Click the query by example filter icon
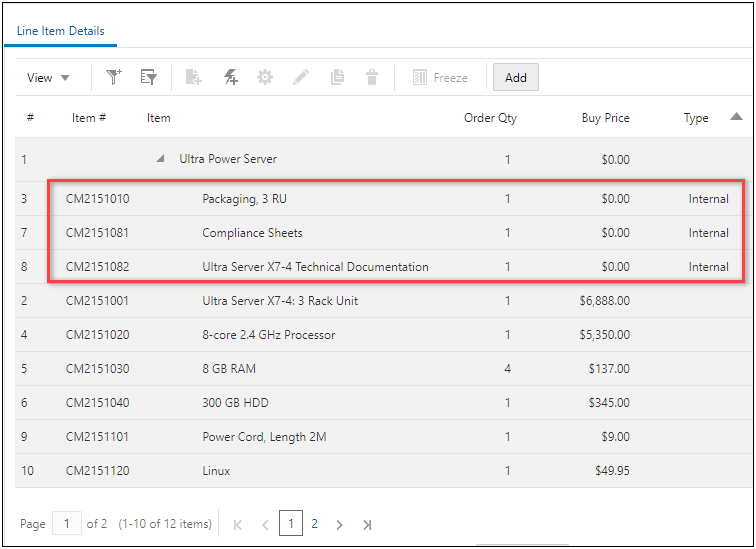 tap(149, 78)
